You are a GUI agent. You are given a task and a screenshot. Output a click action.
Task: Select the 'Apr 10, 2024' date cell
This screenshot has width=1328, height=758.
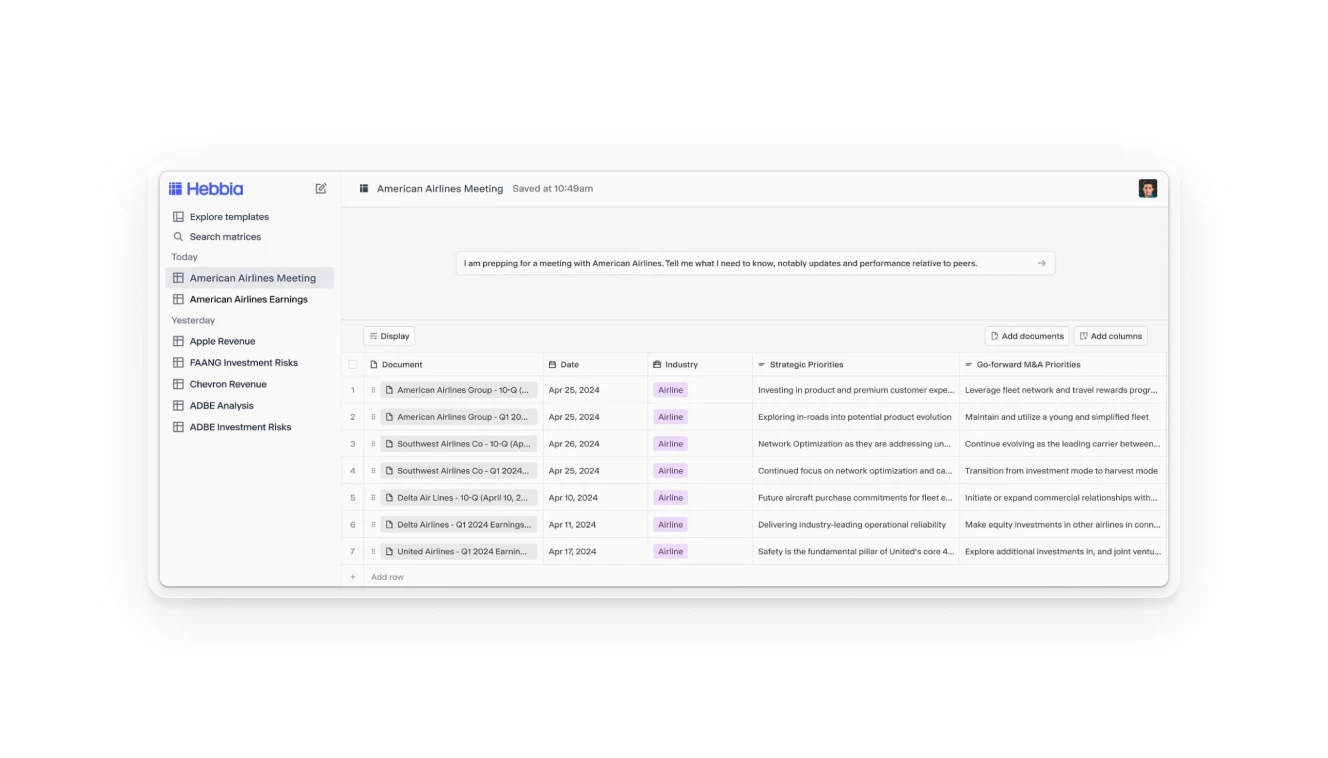pos(595,498)
